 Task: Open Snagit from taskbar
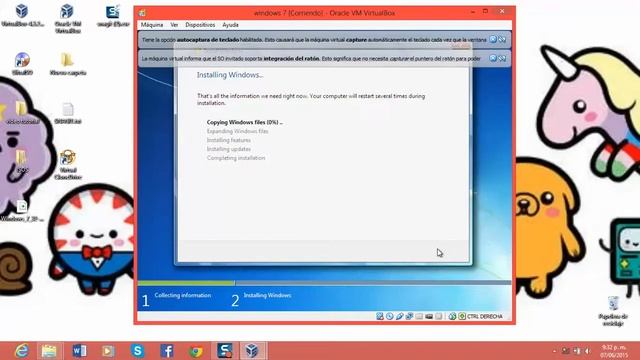(x=224, y=351)
